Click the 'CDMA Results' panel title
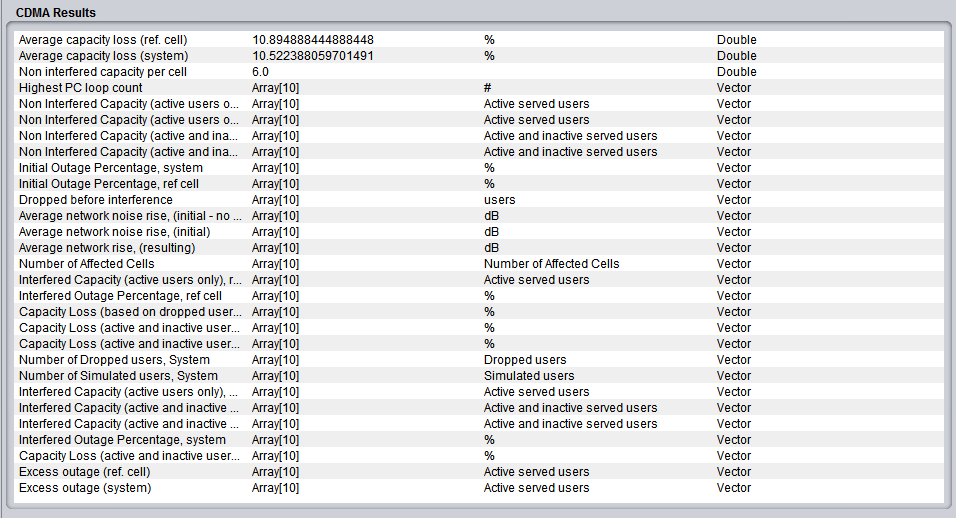 coord(55,13)
